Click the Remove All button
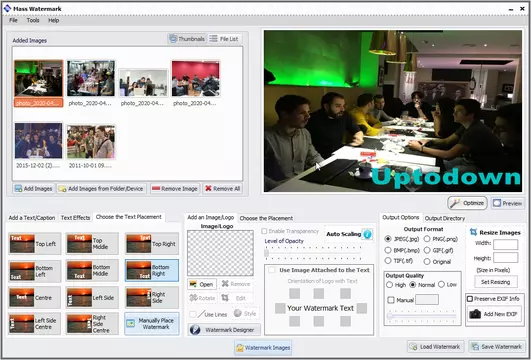The width and height of the screenshot is (531, 360). 222,189
